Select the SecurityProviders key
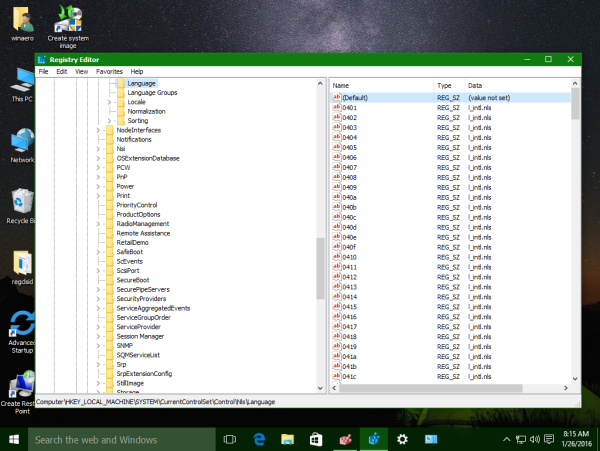Image resolution: width=600 pixels, height=451 pixels. (x=141, y=299)
